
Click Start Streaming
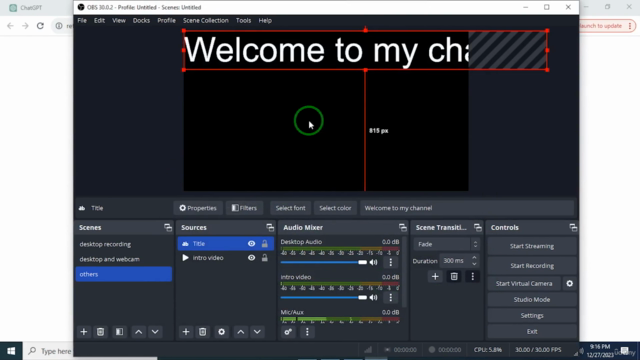click(x=532, y=246)
